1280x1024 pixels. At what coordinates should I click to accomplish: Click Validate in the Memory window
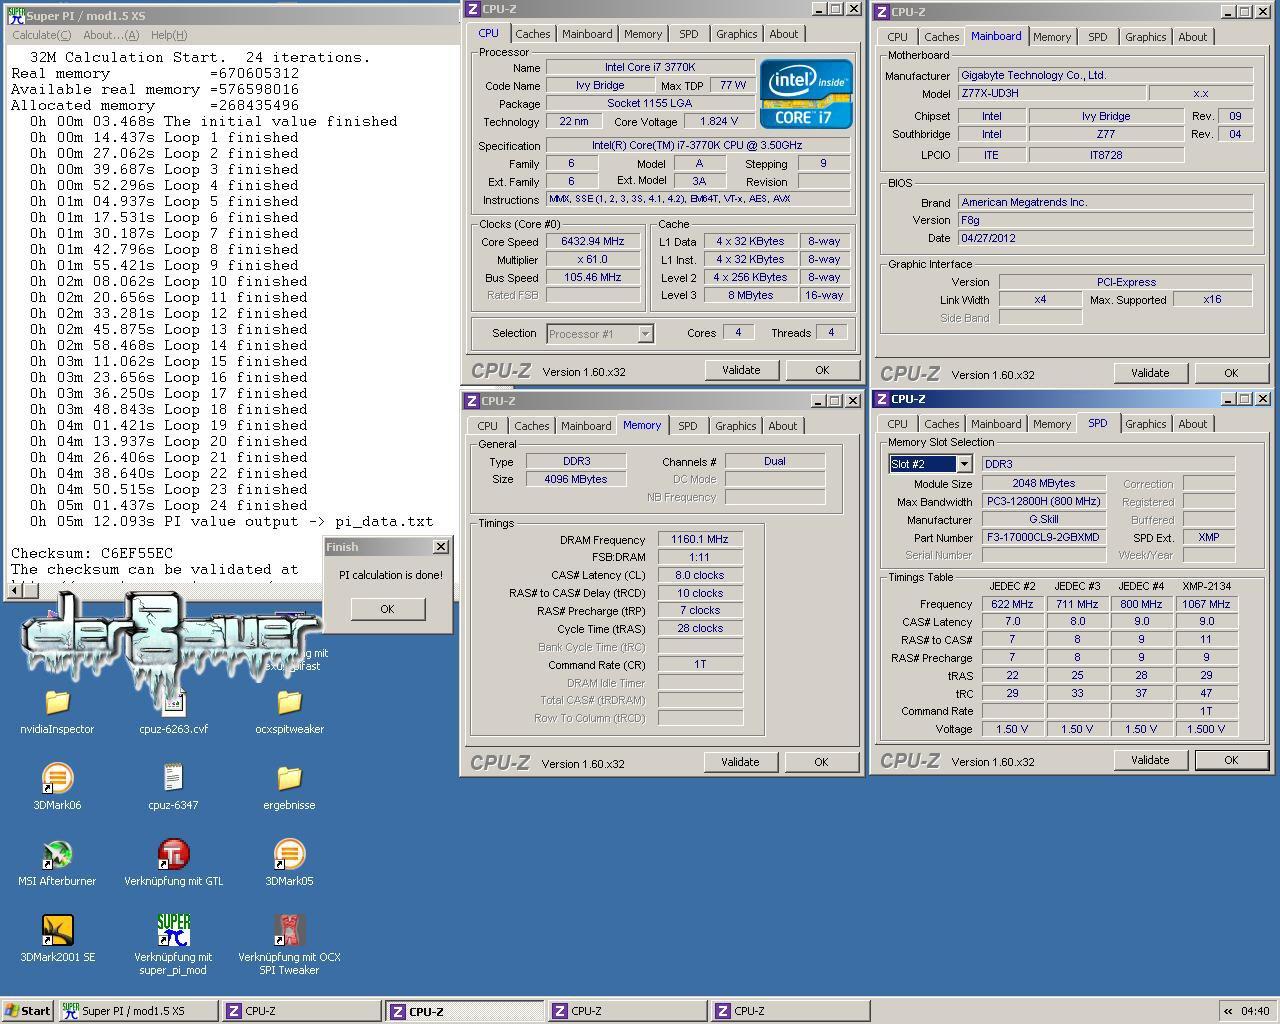click(740, 762)
